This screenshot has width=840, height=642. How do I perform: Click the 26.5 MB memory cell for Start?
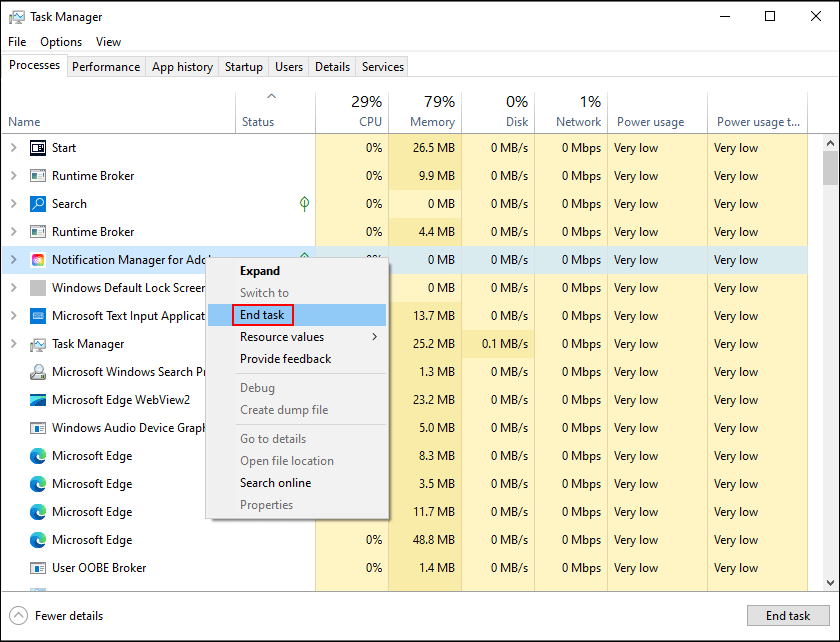pyautogui.click(x=425, y=148)
